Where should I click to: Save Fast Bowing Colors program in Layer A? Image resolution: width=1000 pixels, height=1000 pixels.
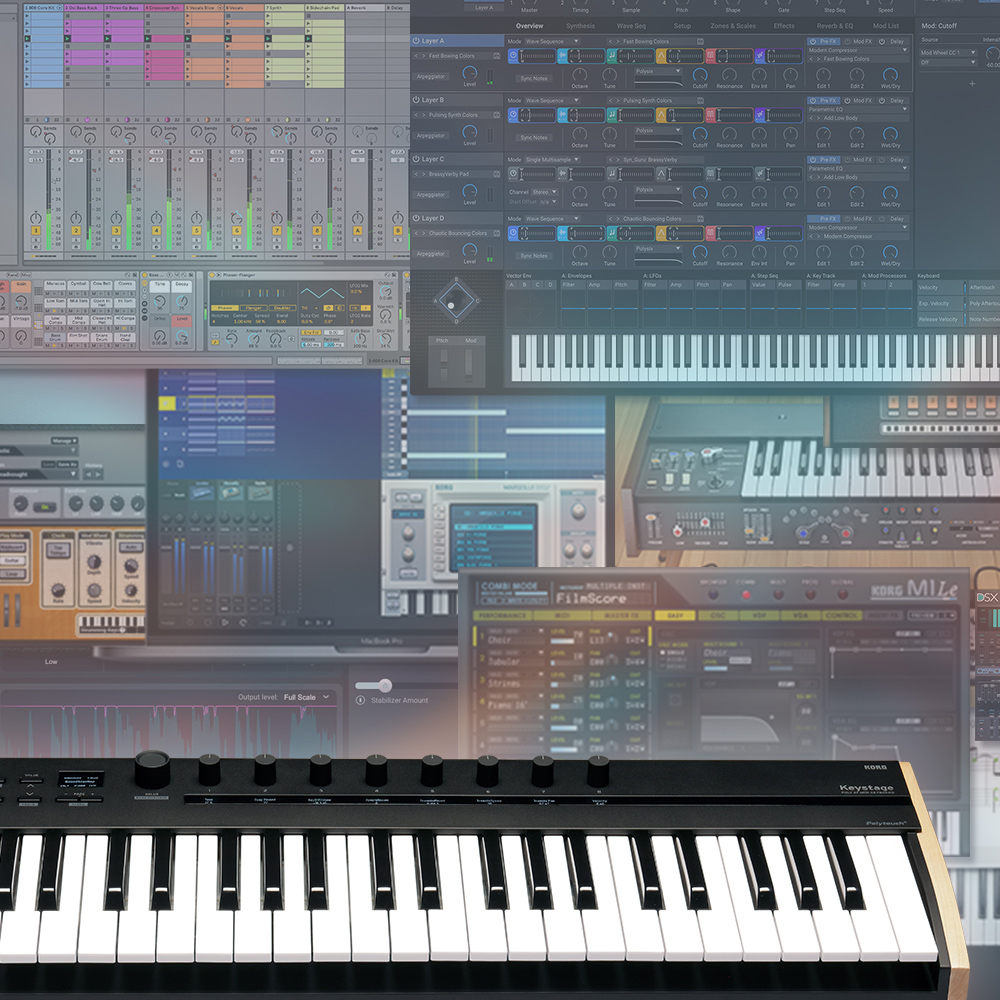(x=497, y=56)
